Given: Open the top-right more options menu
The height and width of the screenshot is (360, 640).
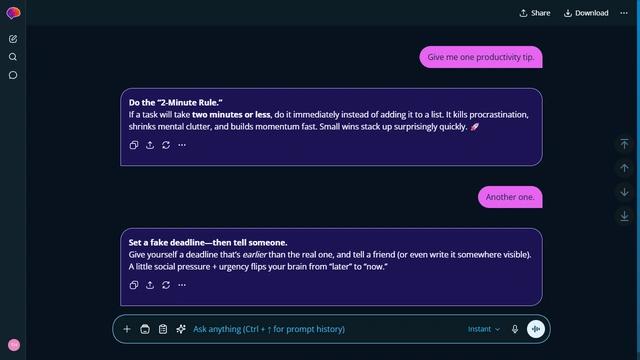Looking at the screenshot, I should (624, 13).
